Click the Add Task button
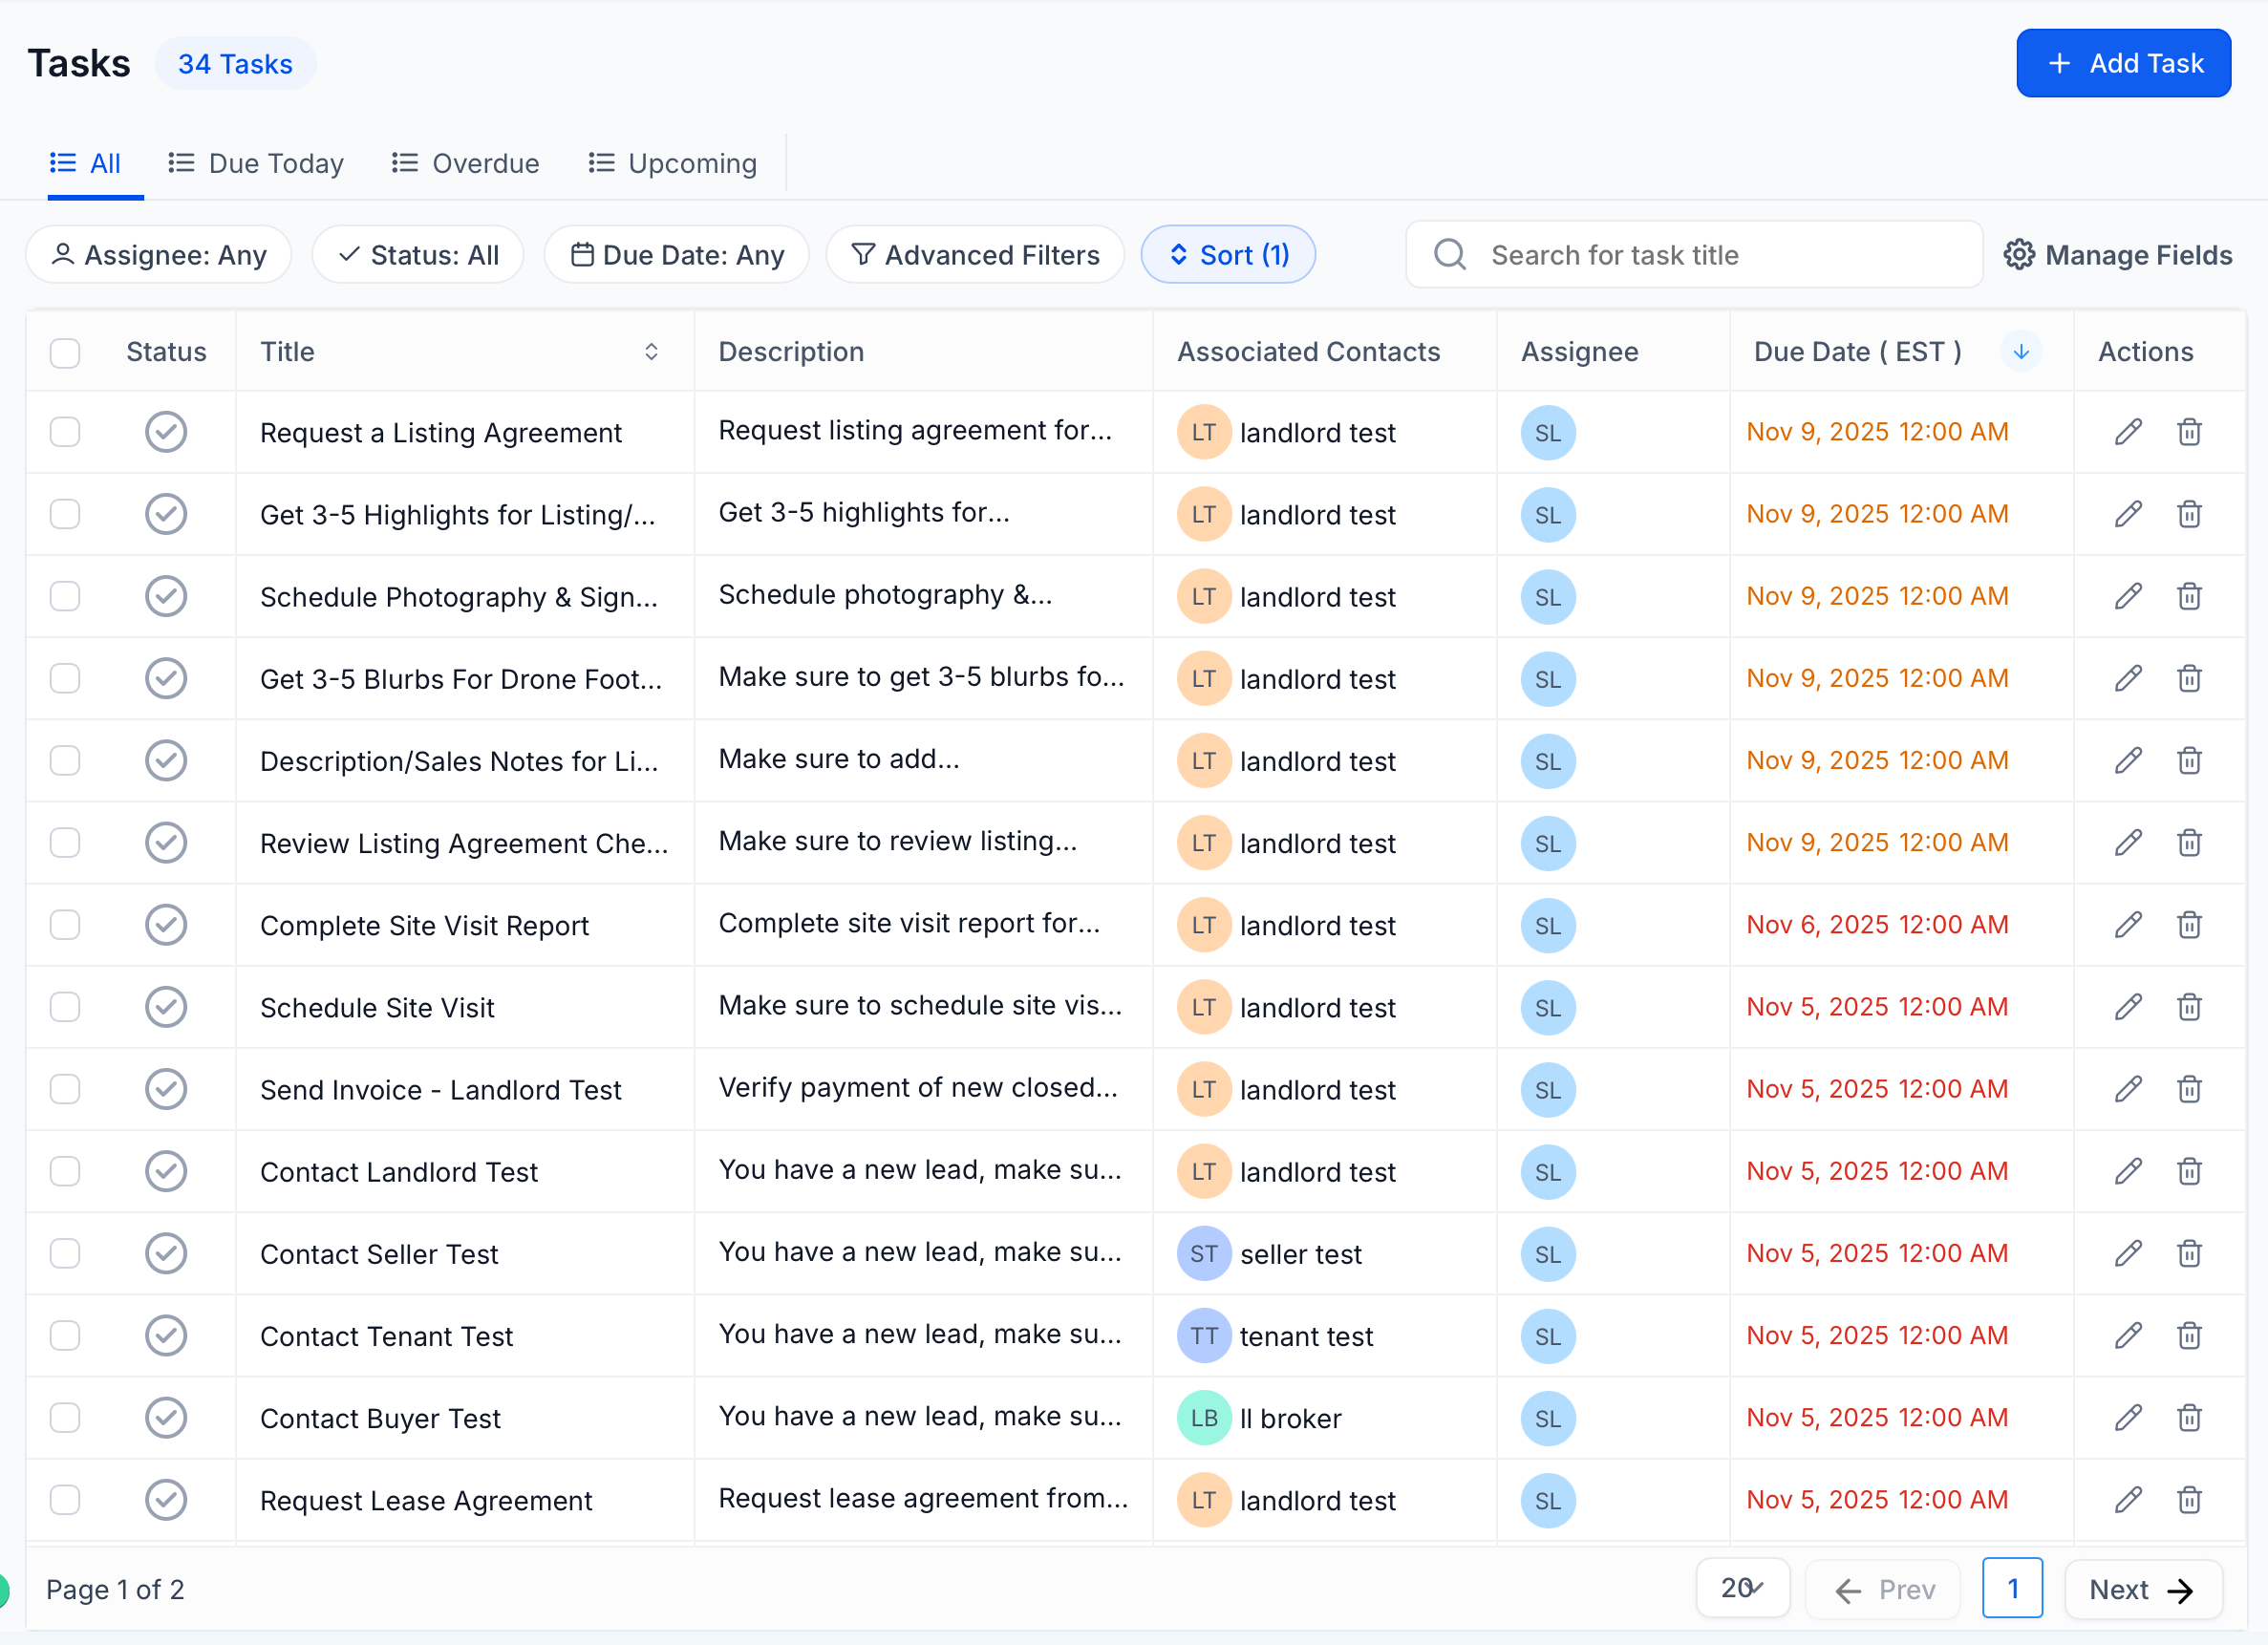 (2123, 63)
